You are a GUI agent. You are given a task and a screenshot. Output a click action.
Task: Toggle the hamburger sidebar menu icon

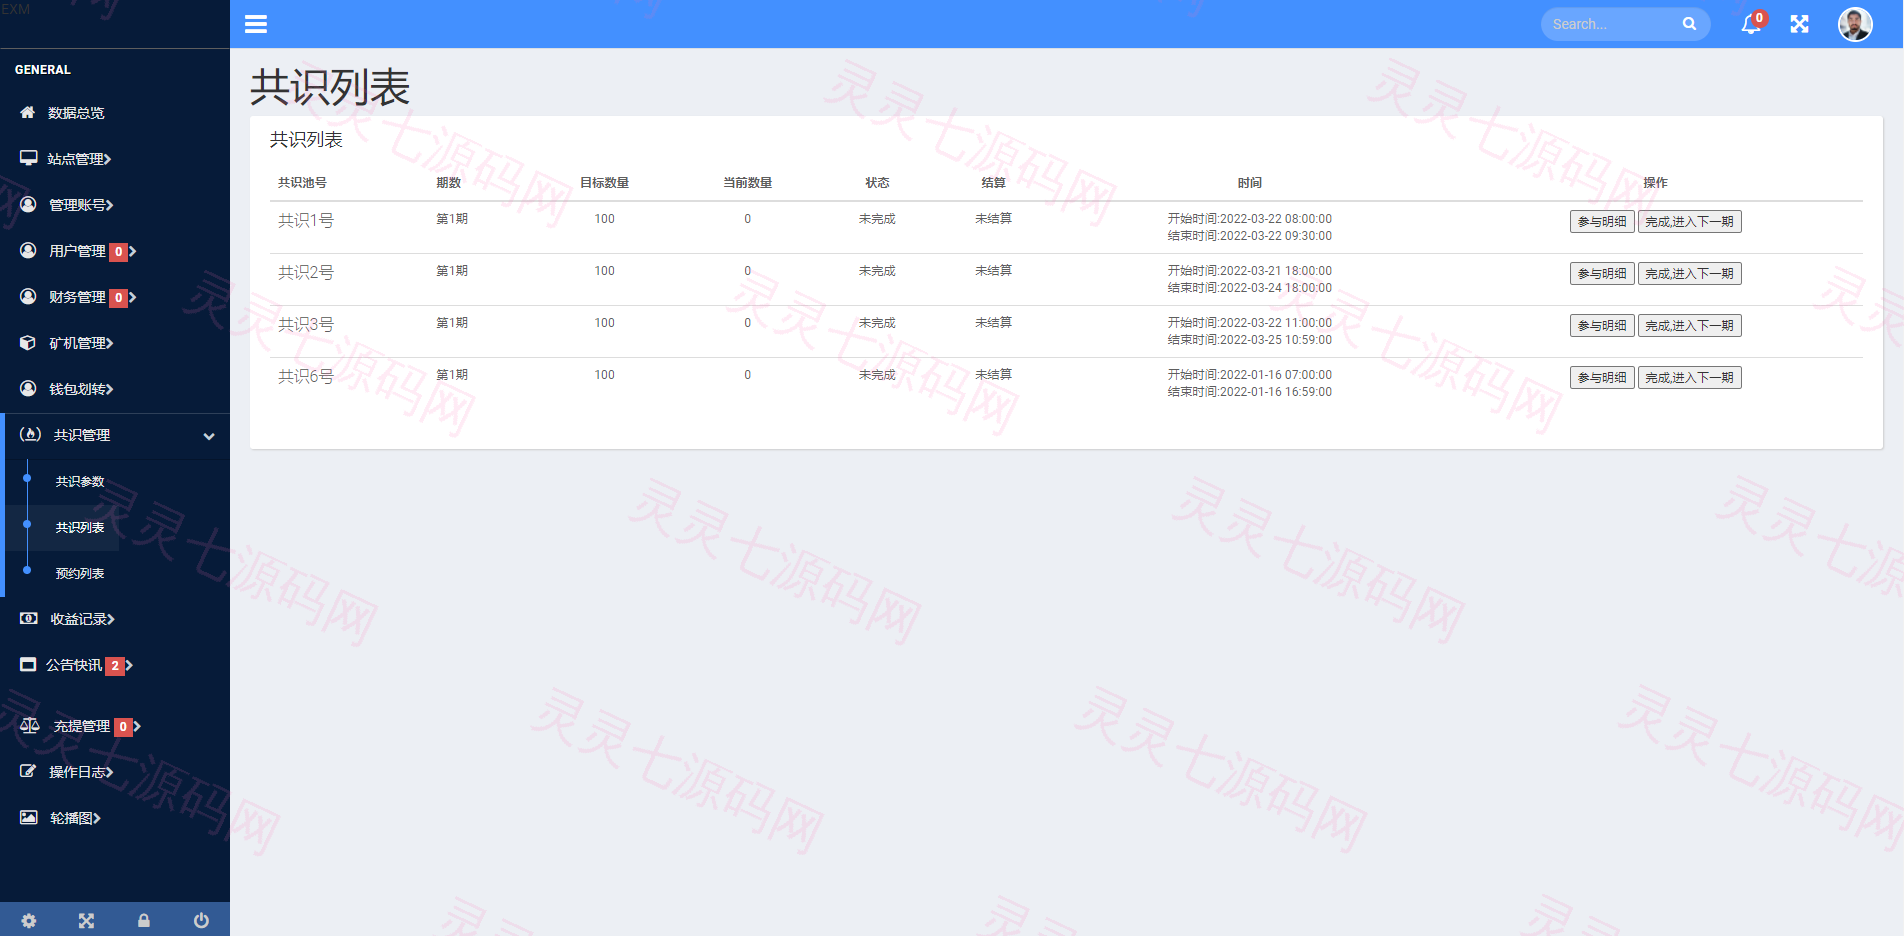tap(256, 24)
